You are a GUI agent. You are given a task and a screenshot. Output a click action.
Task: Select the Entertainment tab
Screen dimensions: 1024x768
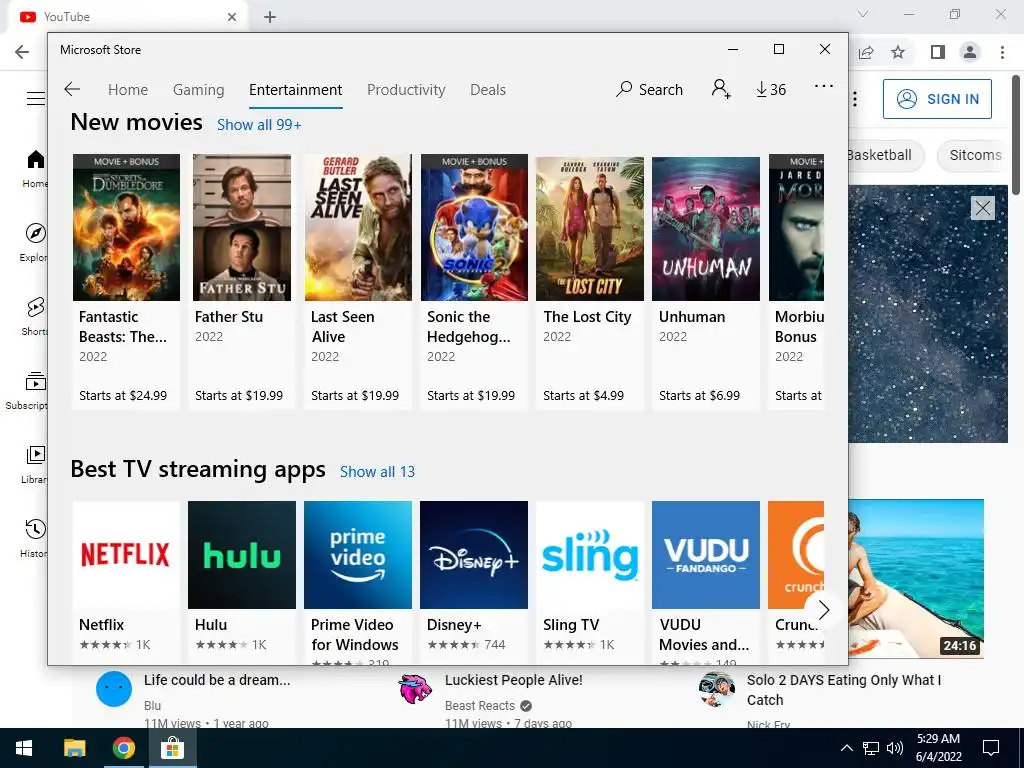(x=295, y=89)
